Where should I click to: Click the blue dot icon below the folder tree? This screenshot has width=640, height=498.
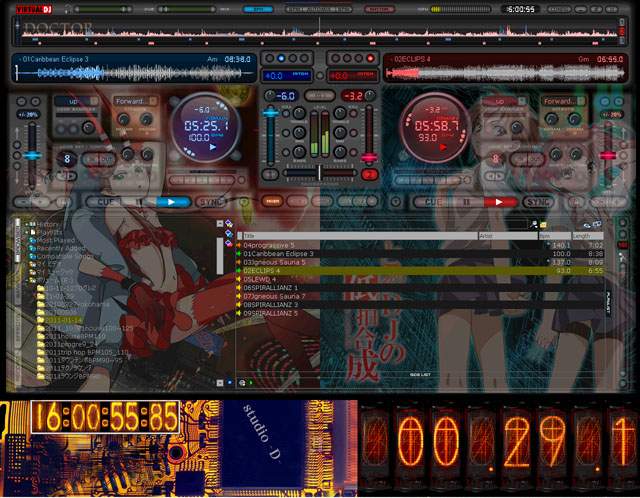[230, 382]
